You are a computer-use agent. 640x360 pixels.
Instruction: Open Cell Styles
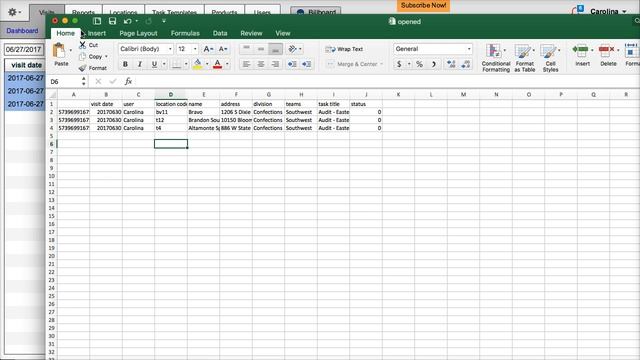(x=550, y=58)
